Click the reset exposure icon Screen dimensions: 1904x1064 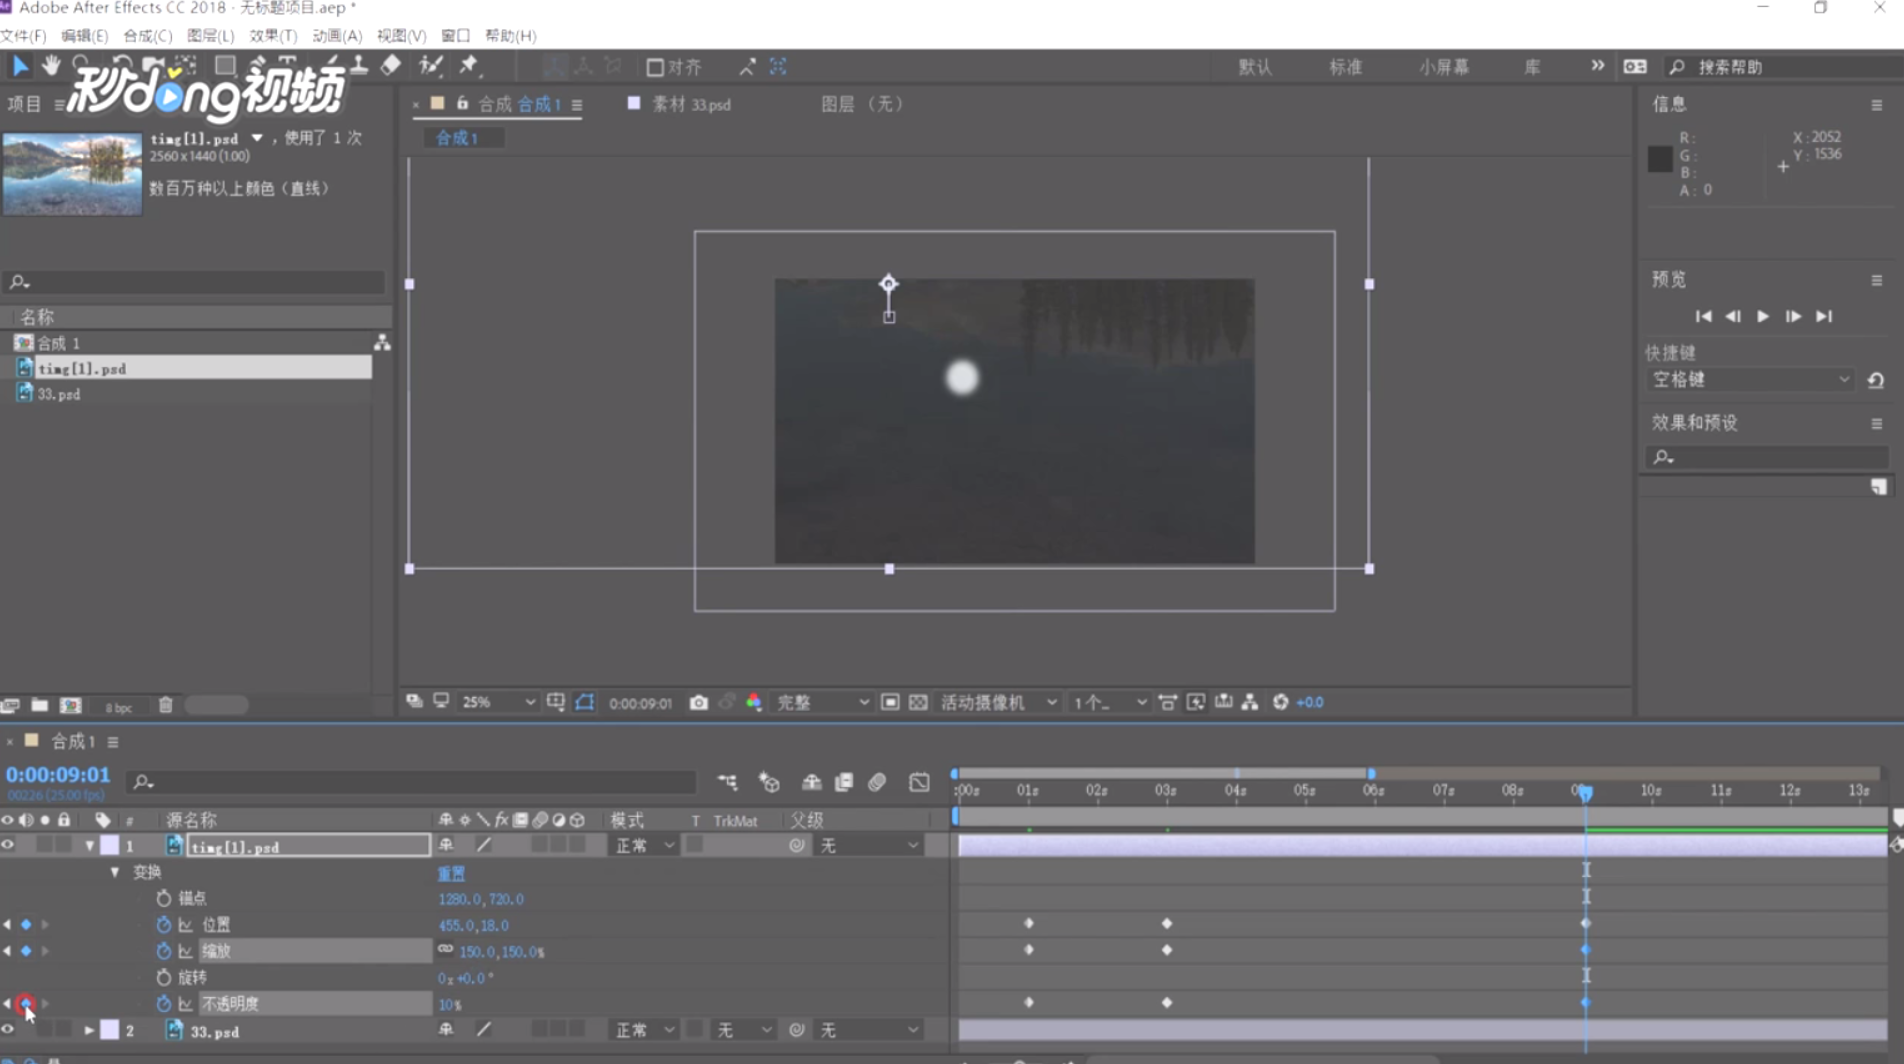pos(1281,703)
